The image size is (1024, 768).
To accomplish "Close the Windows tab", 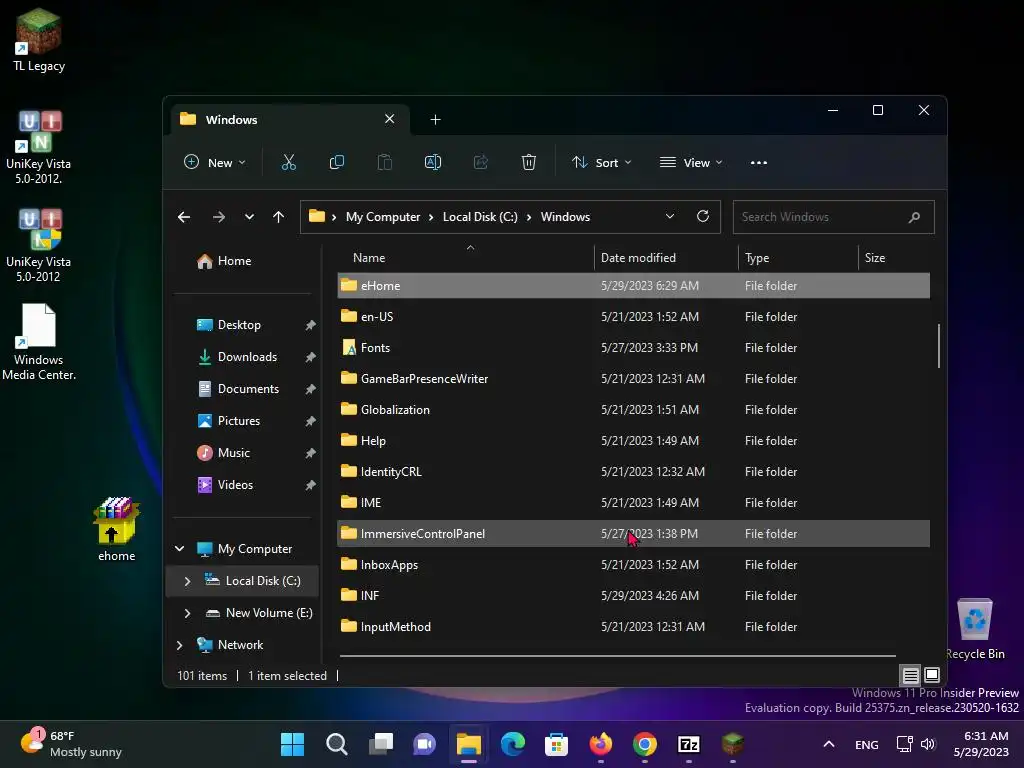I will tap(389, 119).
